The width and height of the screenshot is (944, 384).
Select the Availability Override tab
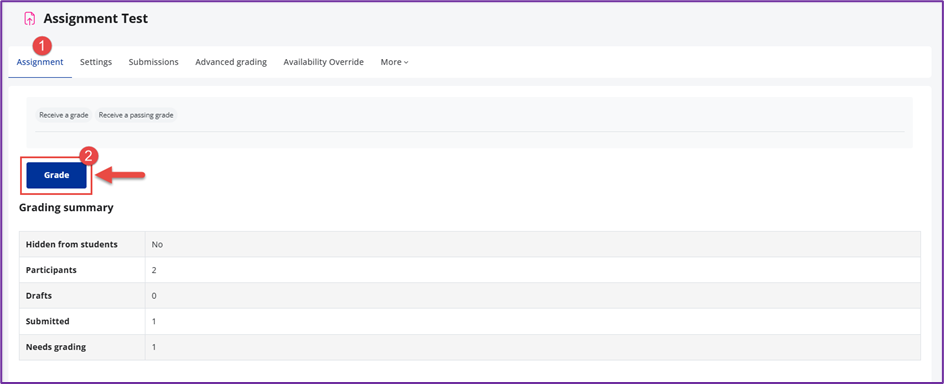coord(323,62)
